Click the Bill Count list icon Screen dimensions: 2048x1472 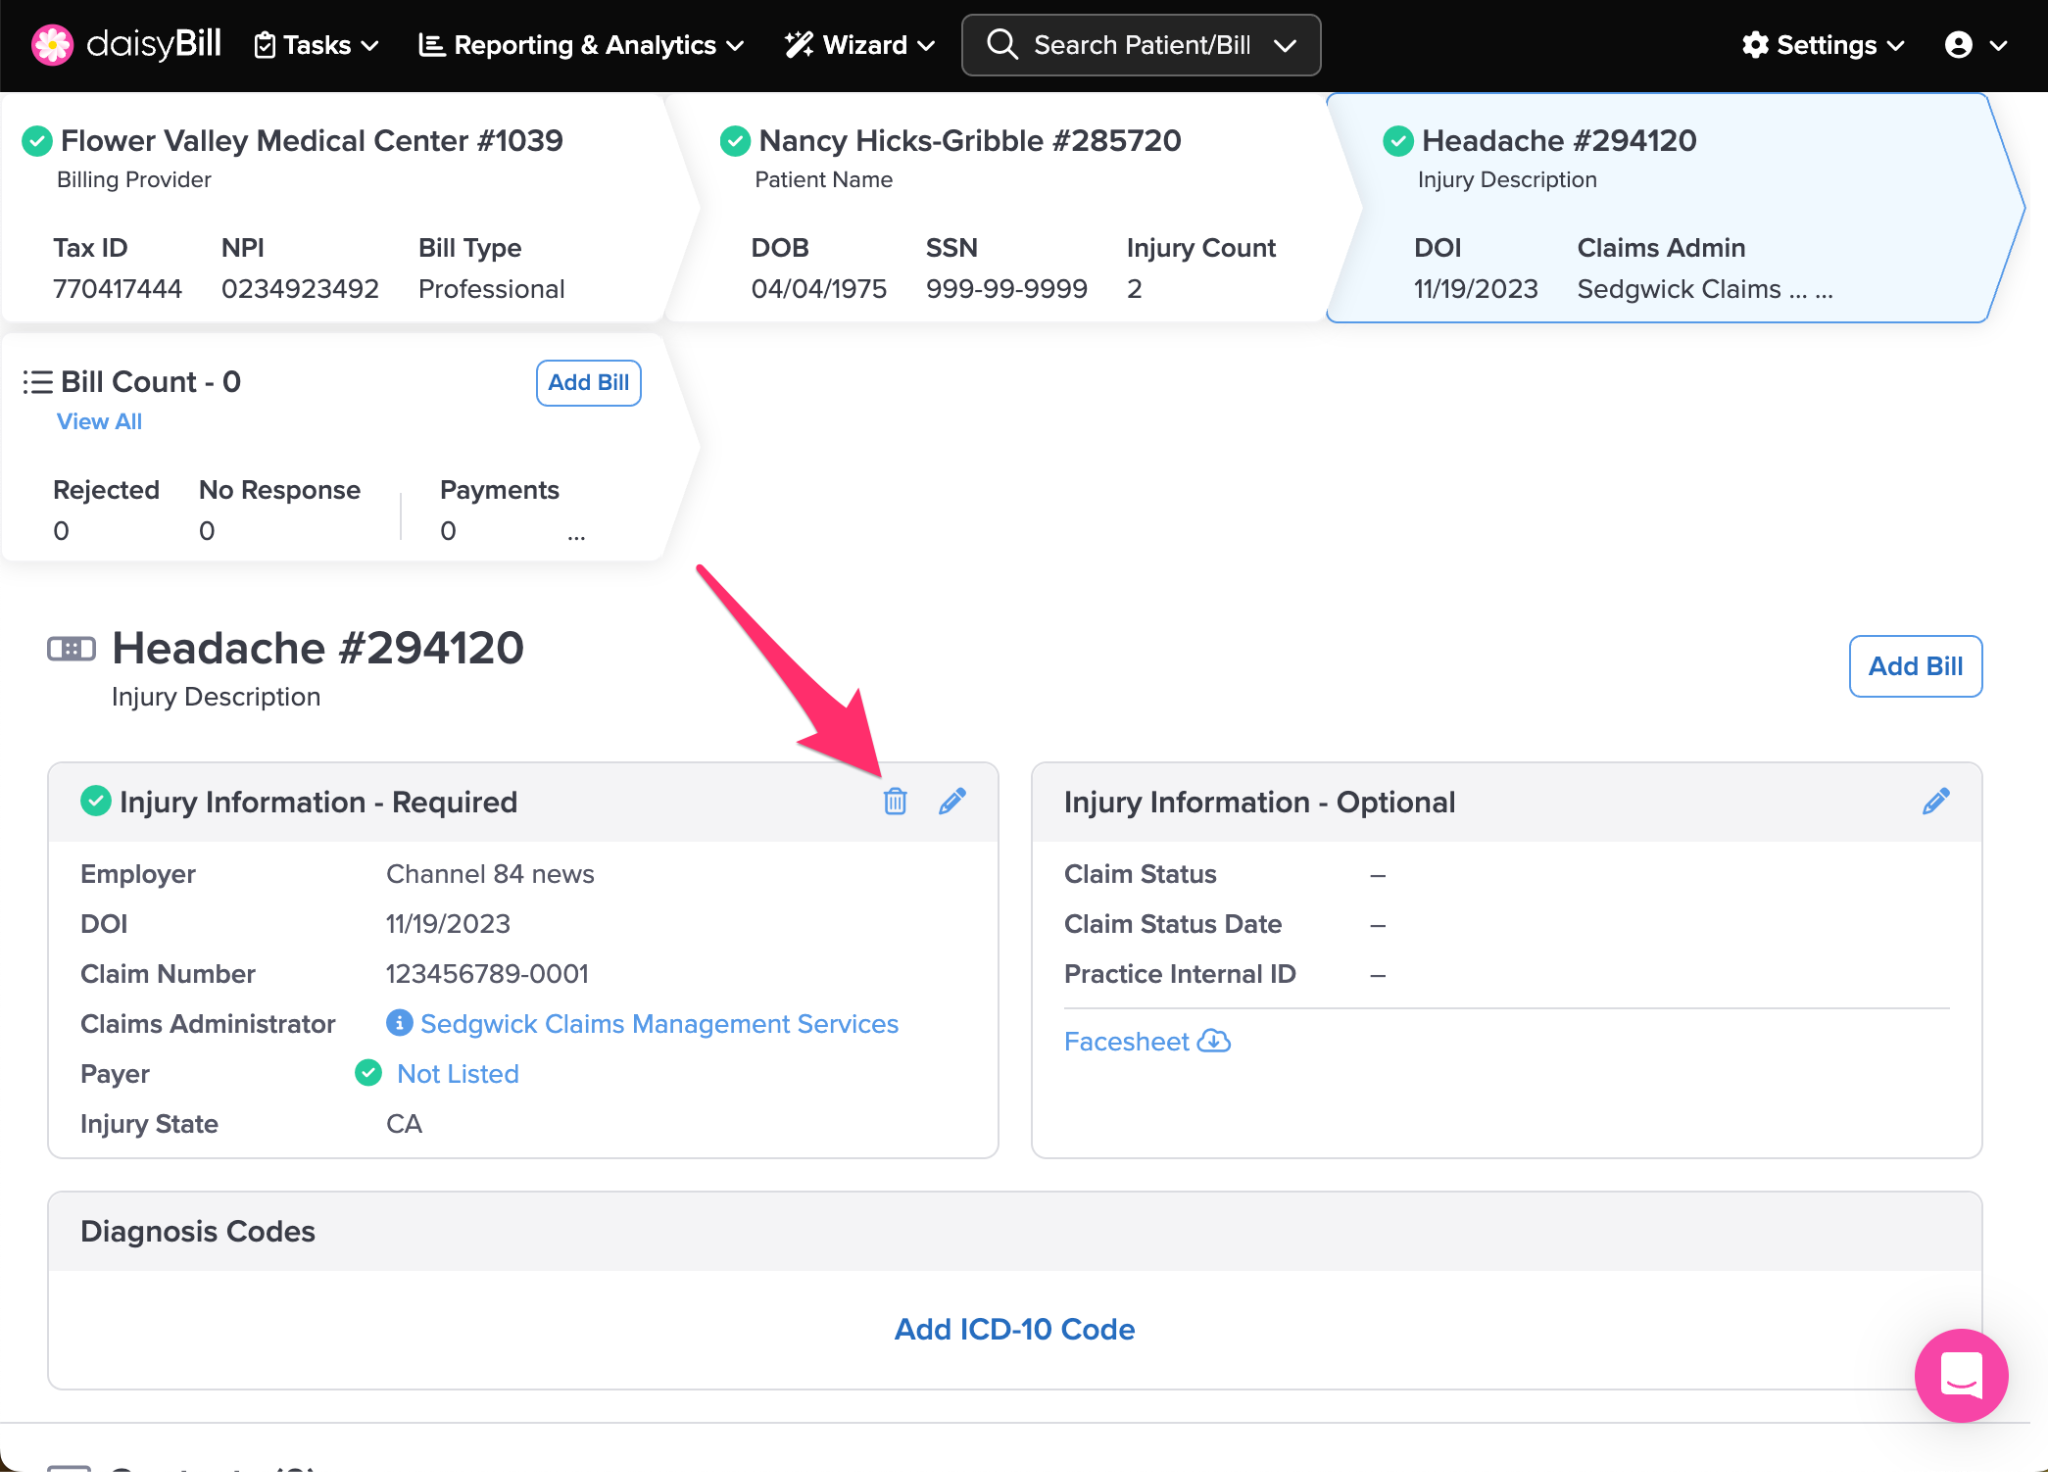click(38, 382)
